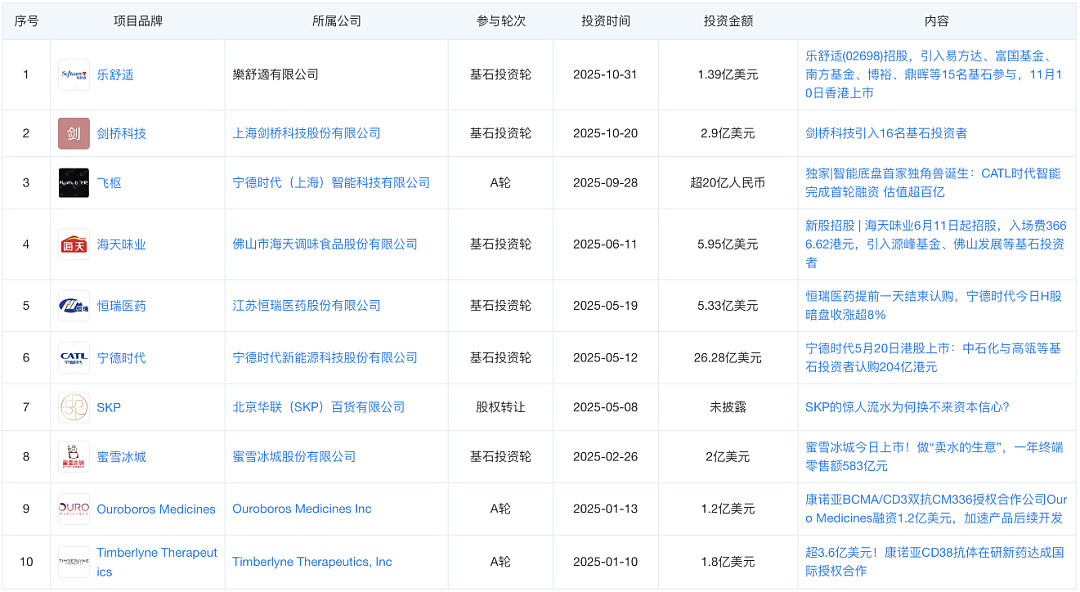
Task: Click the Timberlyne Therapeutics logo icon
Action: pyautogui.click(x=74, y=562)
